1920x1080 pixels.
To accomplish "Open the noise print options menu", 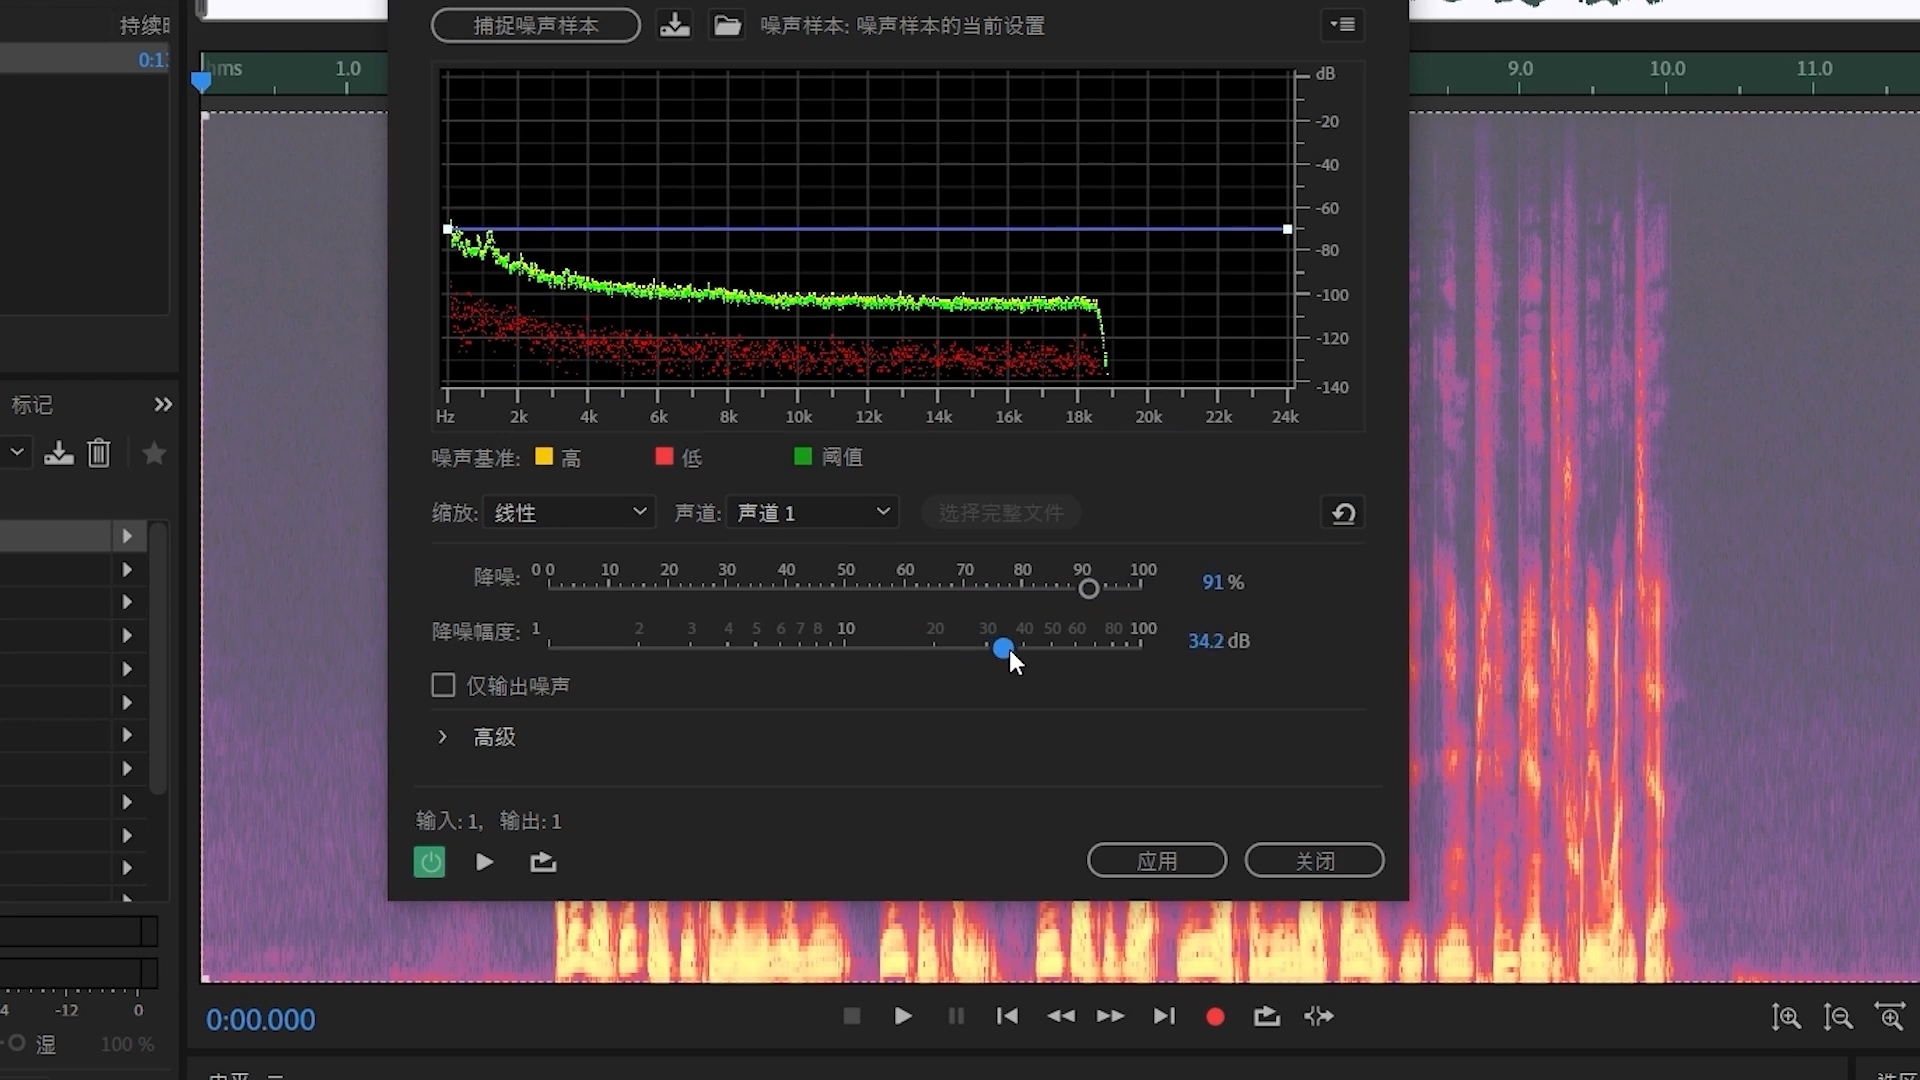I will [1343, 25].
